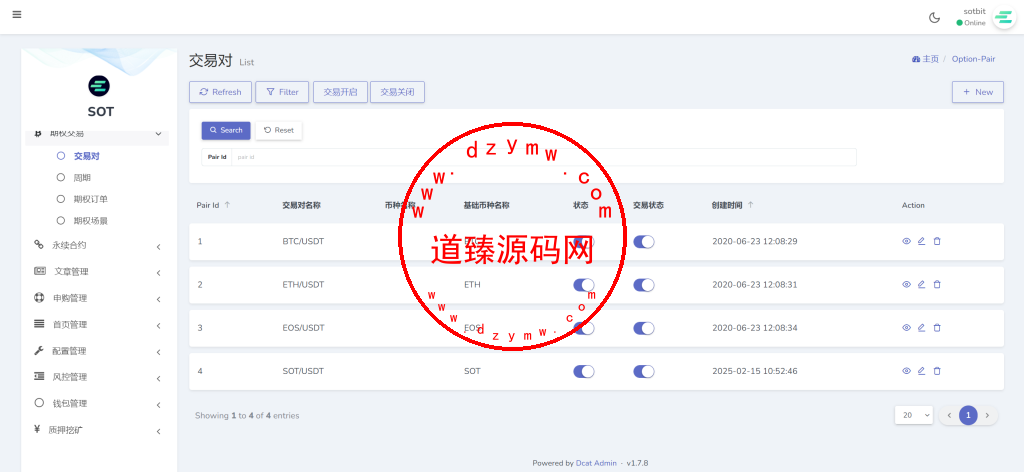Expand the 风控管理 sidebar menu
Viewport: 1024px width, 472px height.
coord(97,377)
